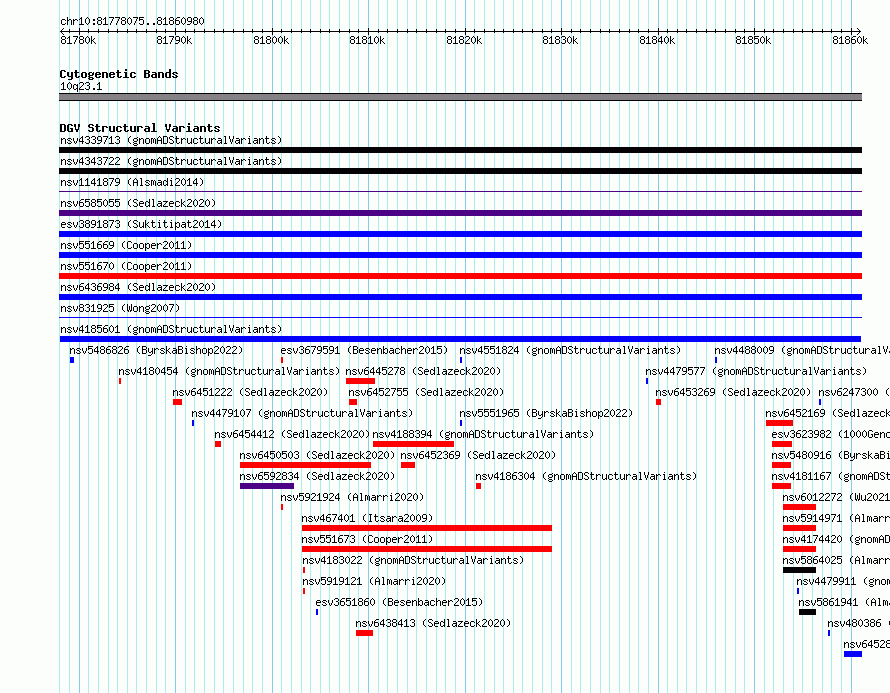Open the nsv6247300 variant label
The image size is (890, 693).
[x=854, y=392]
